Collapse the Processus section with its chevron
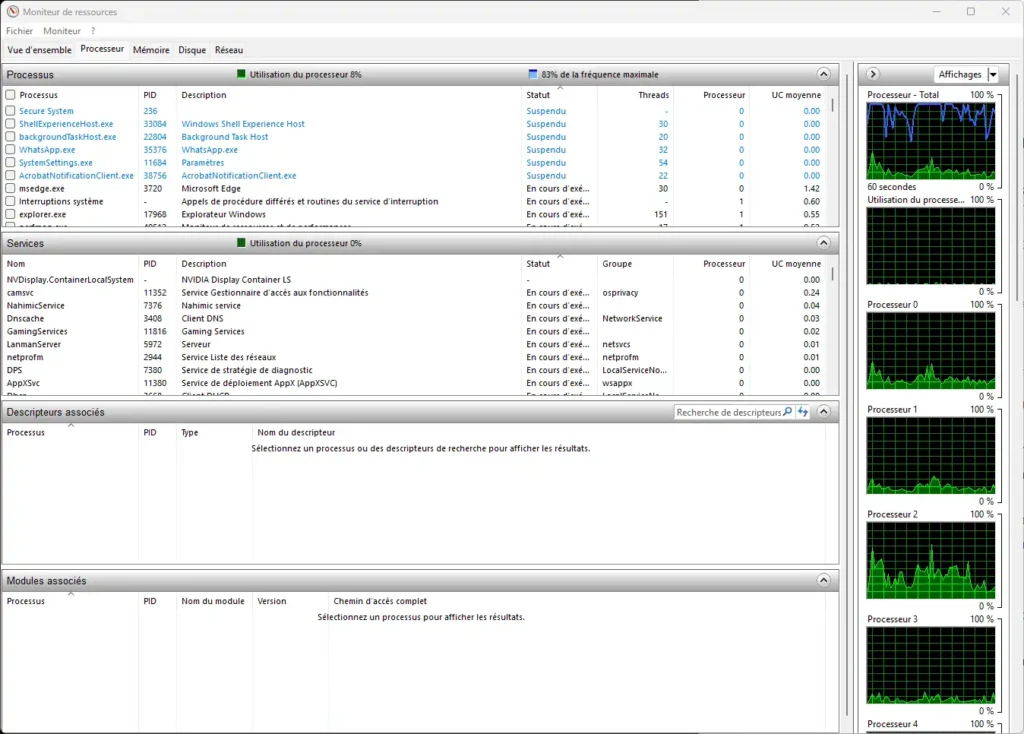 [x=823, y=74]
